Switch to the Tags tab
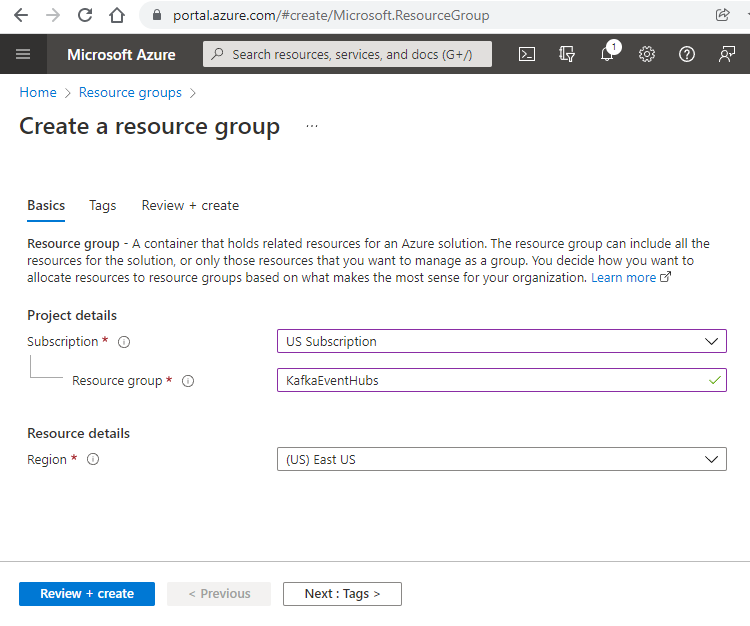750x626 pixels. (x=102, y=206)
